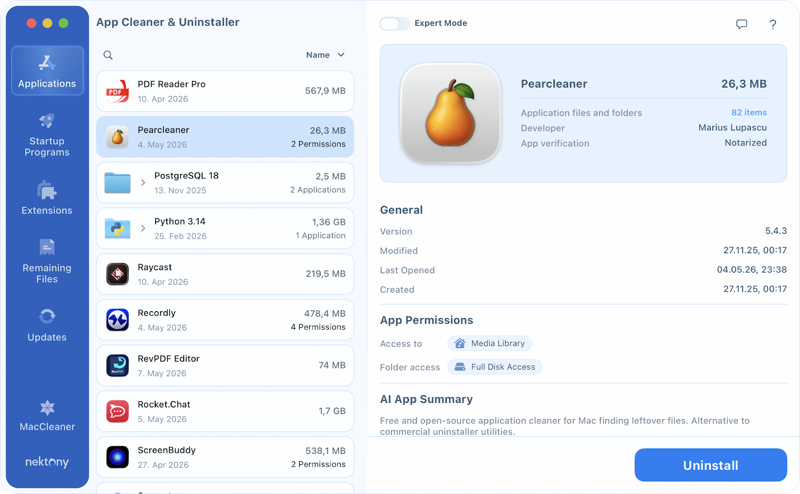The width and height of the screenshot is (800, 494).
Task: Click Pearcleaner's 2 Permissions label
Action: click(x=318, y=144)
